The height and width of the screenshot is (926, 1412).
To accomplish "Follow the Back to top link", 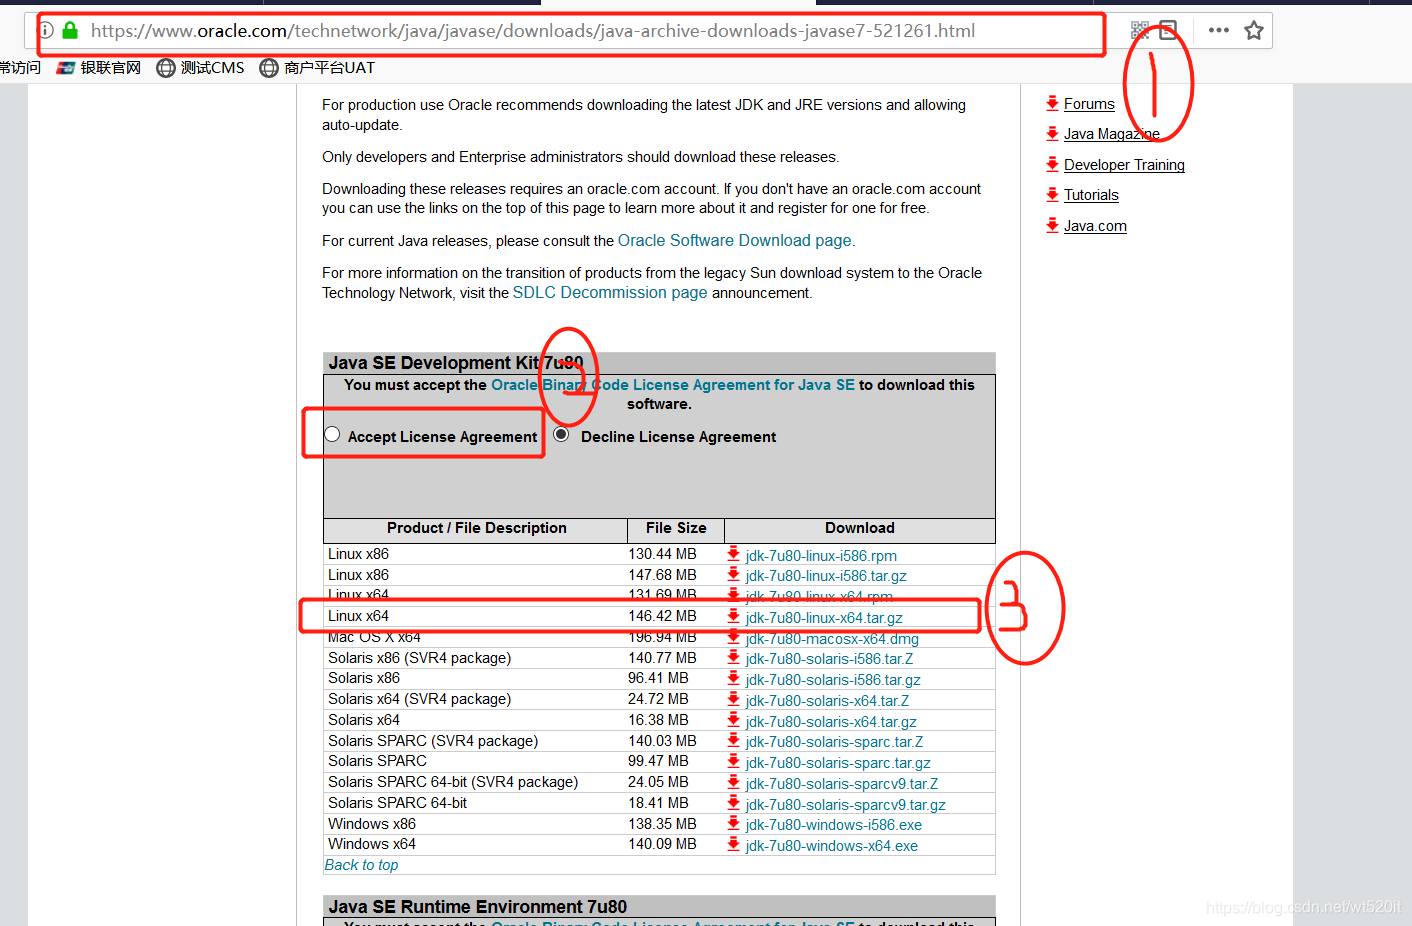I will (361, 865).
